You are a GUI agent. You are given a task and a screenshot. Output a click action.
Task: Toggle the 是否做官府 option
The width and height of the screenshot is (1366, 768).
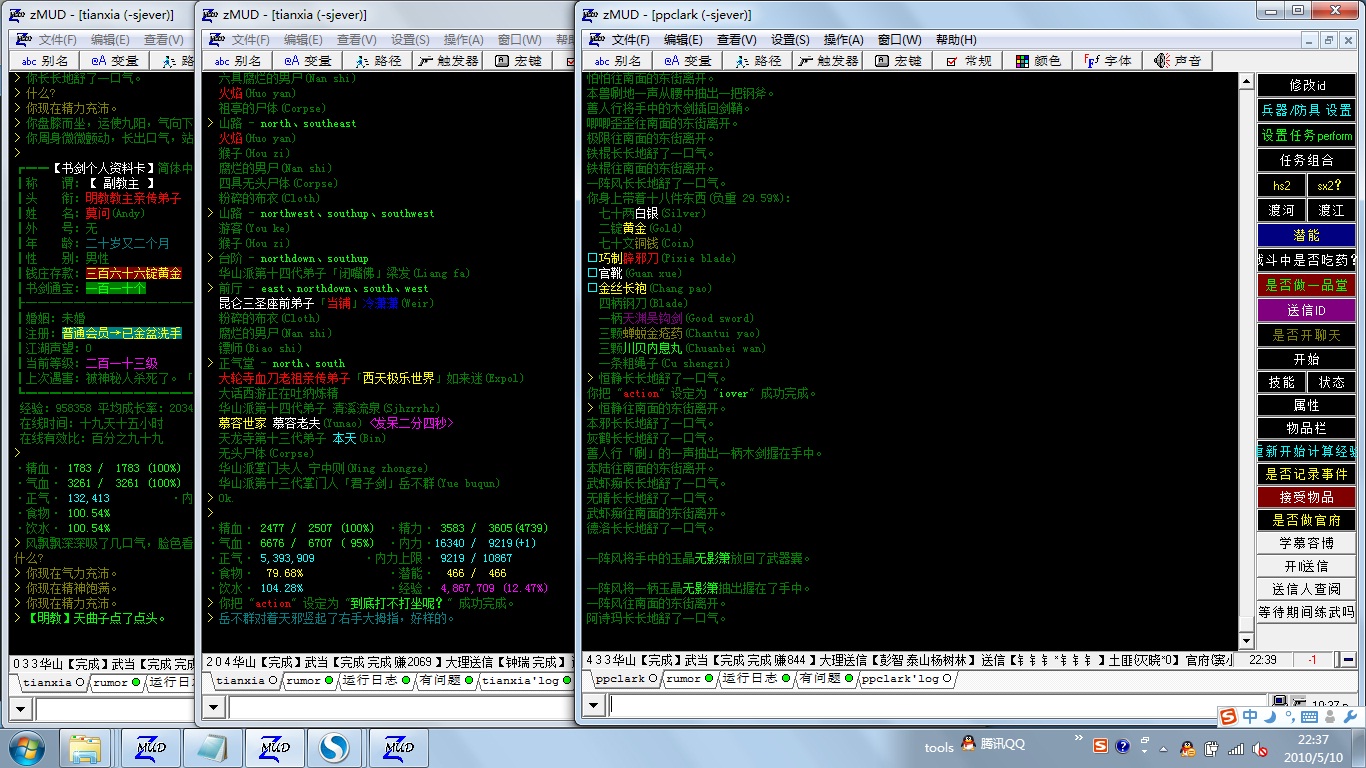pos(1307,520)
